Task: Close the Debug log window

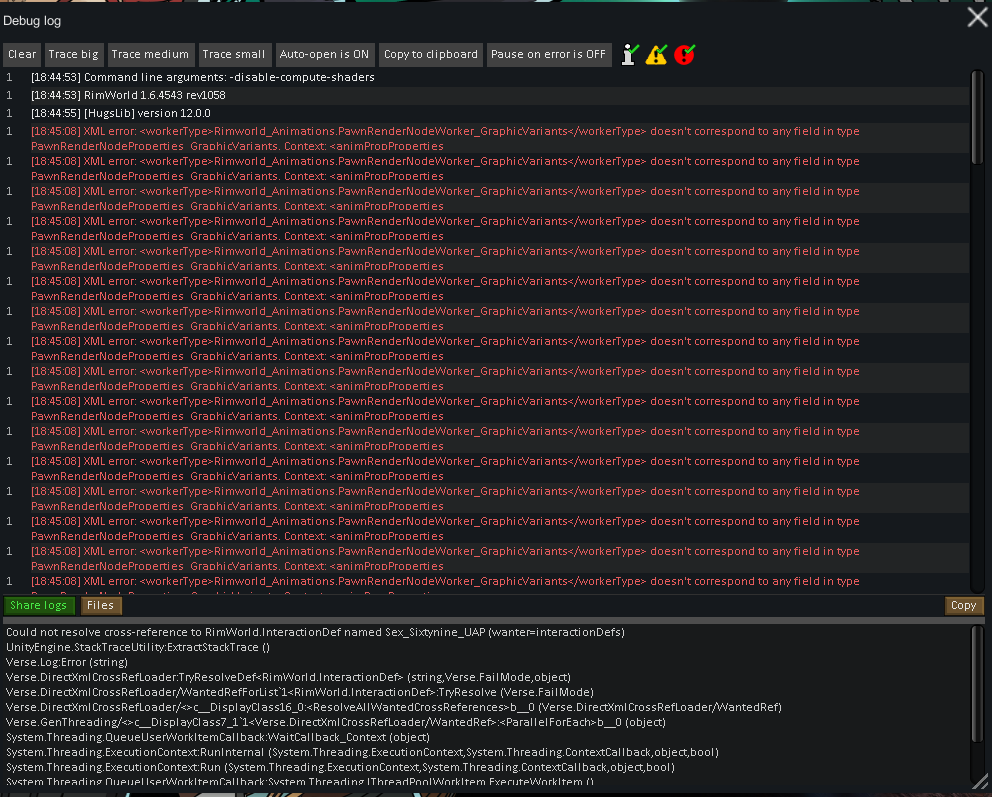Action: click(977, 18)
